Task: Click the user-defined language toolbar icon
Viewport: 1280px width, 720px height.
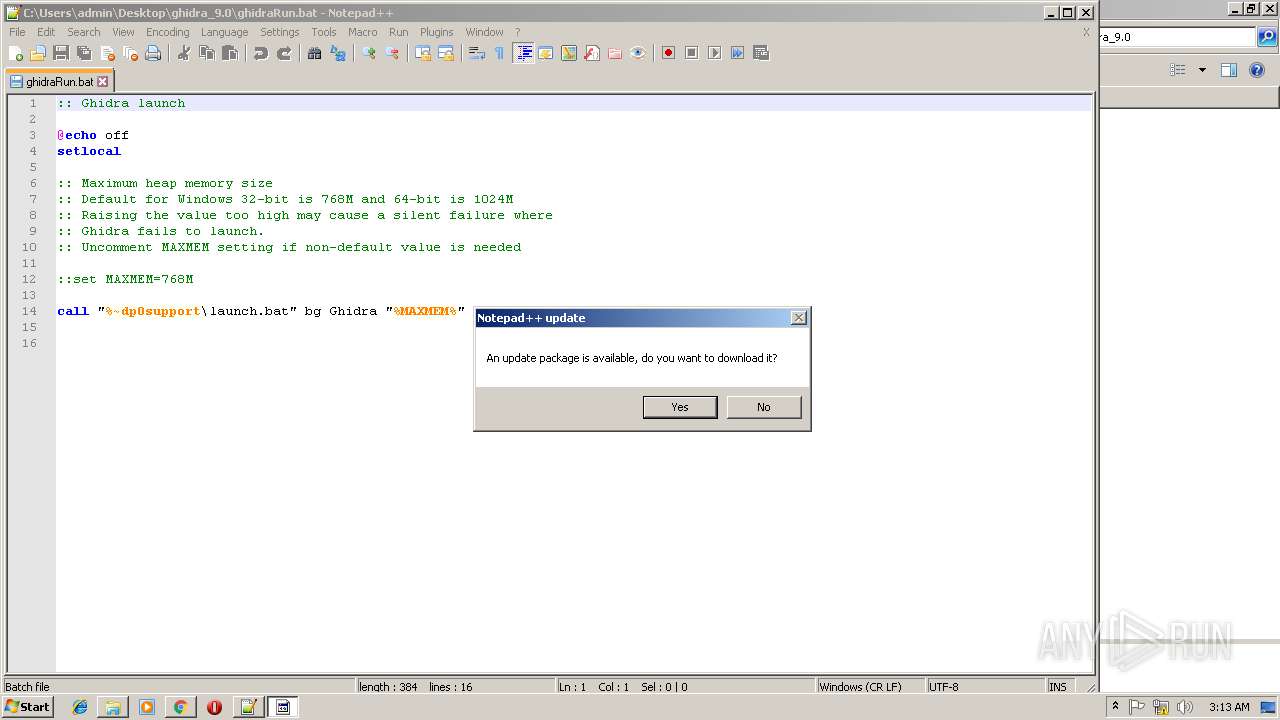Action: pos(546,53)
